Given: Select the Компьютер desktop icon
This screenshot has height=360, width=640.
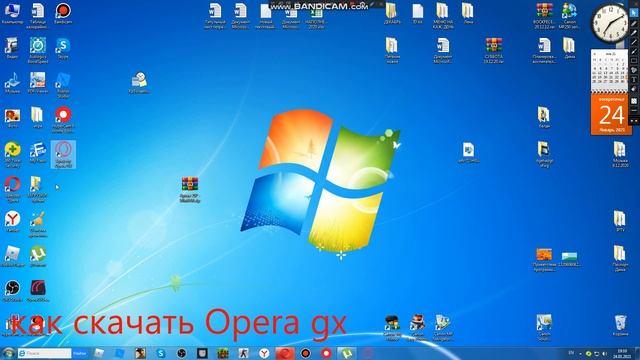Looking at the screenshot, I should pyautogui.click(x=12, y=14).
